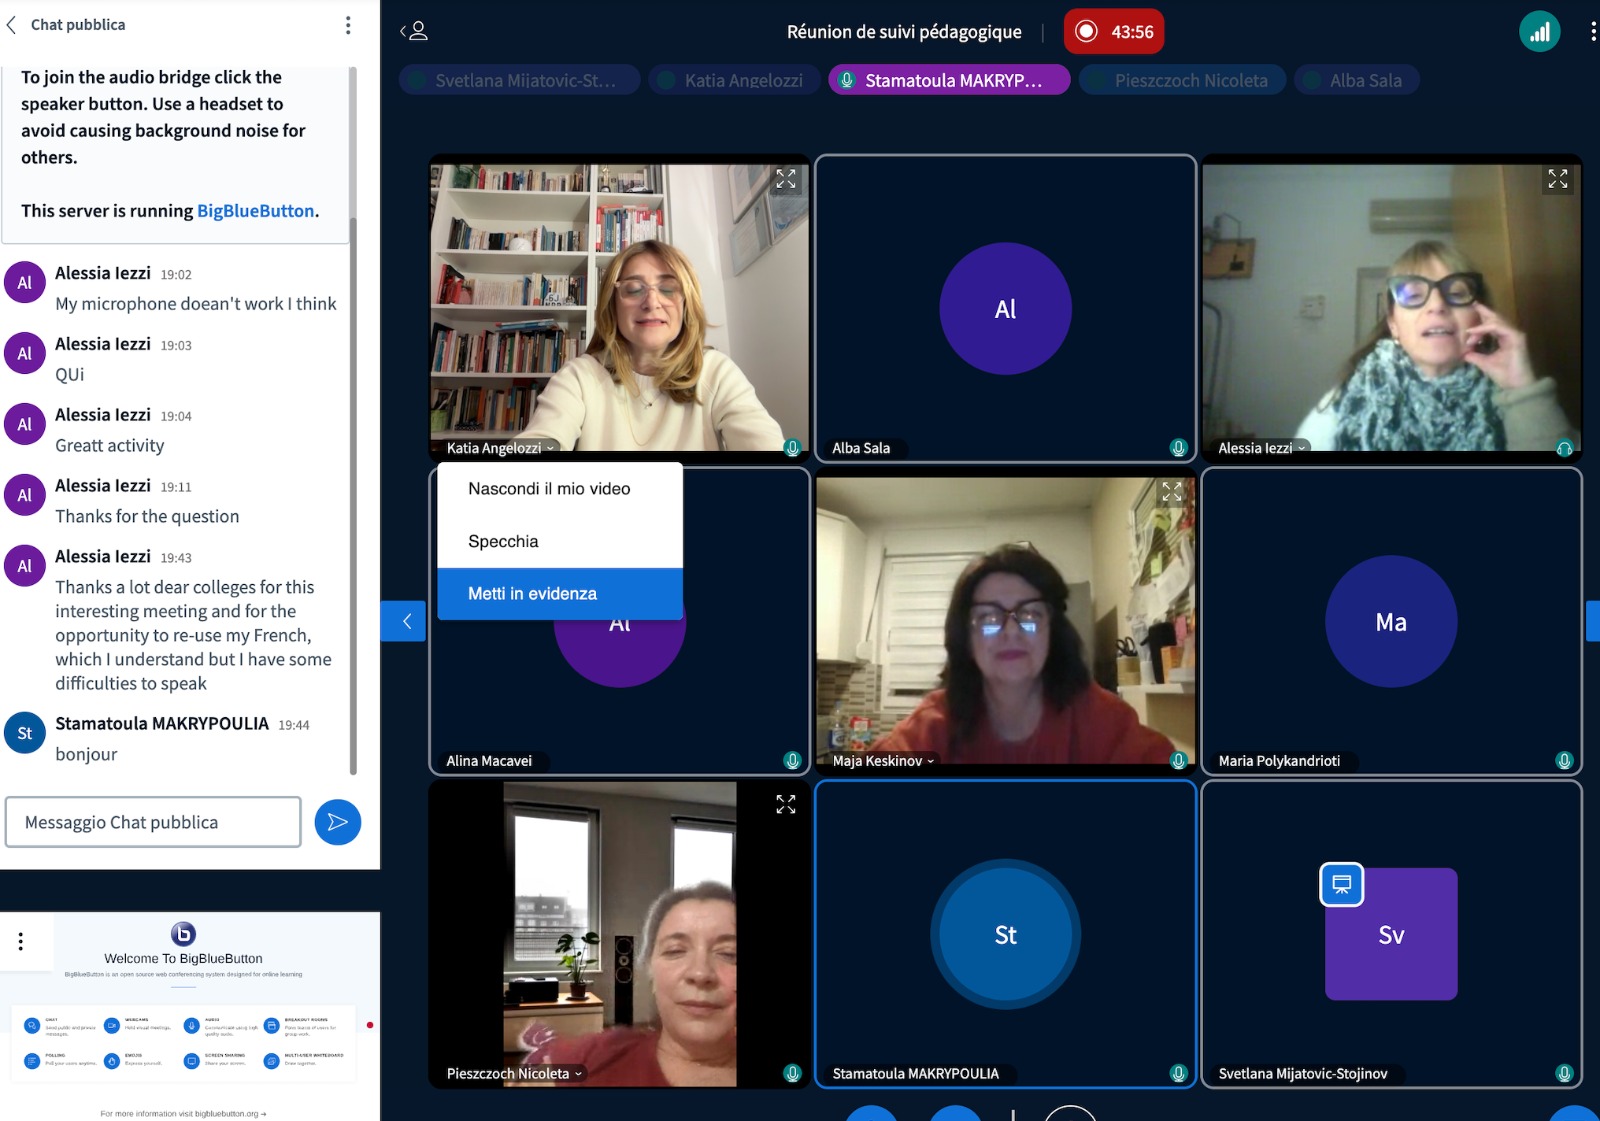
Task: Click the recording indicator 43:56 button
Action: 1114,31
